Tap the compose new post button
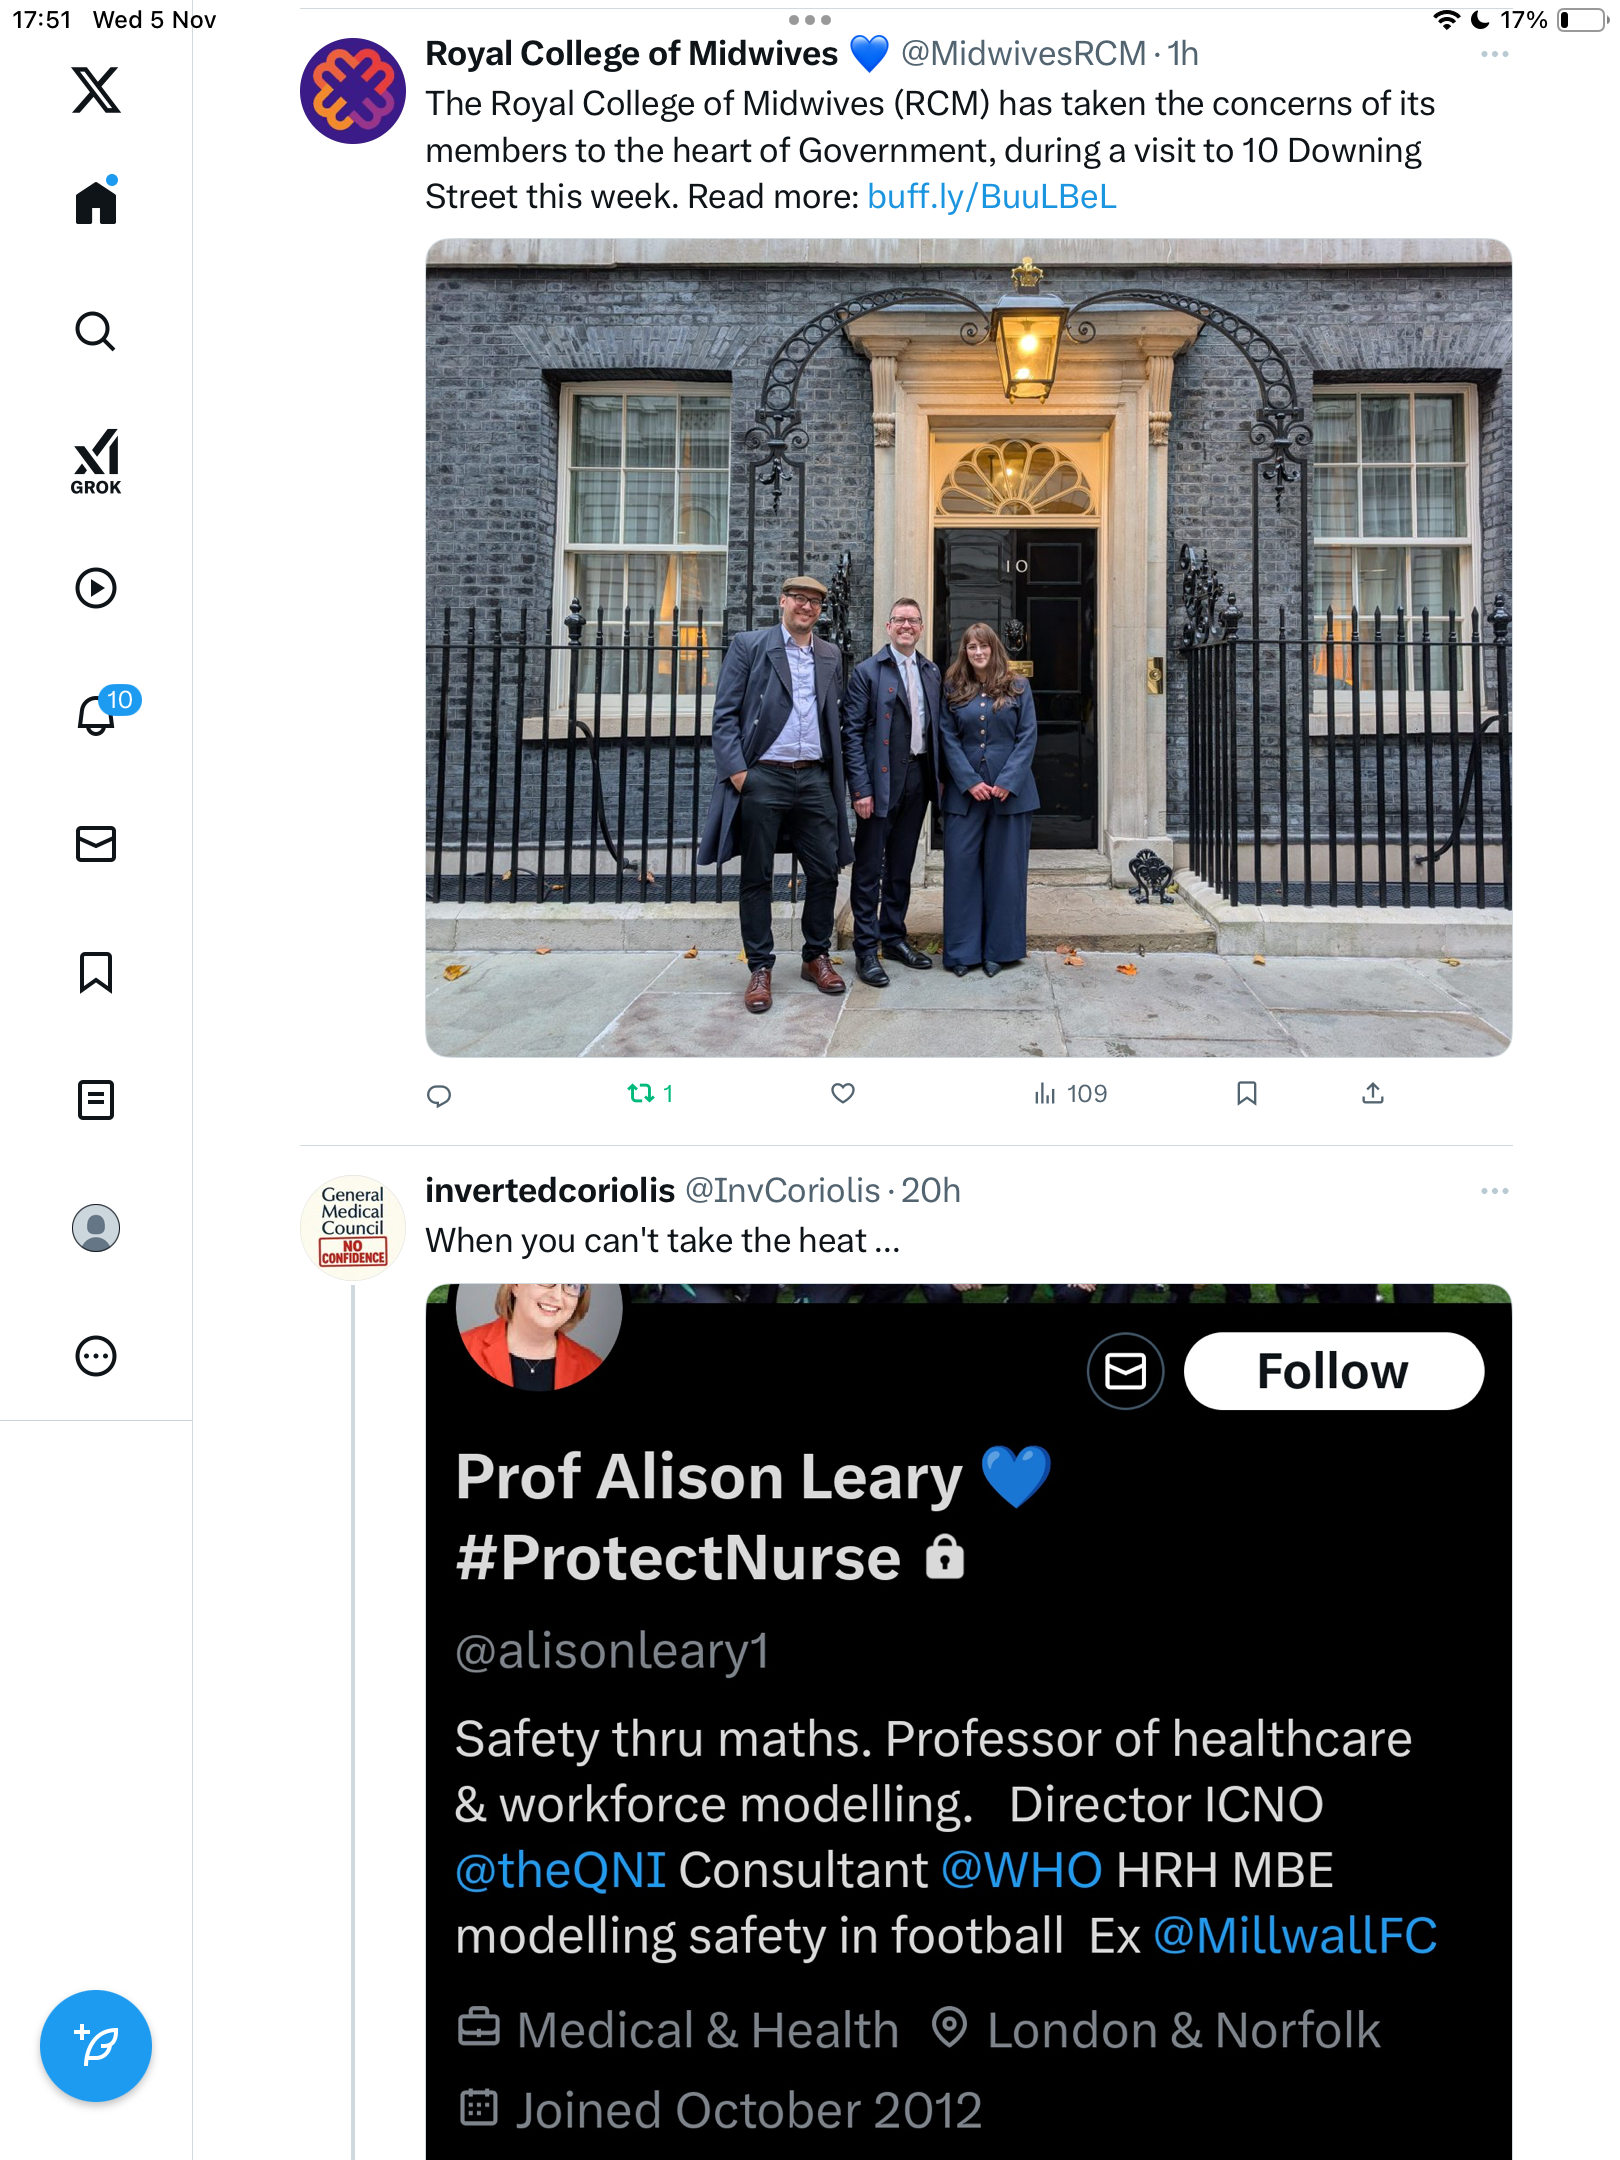Image resolution: width=1620 pixels, height=2160 pixels. (96, 2046)
